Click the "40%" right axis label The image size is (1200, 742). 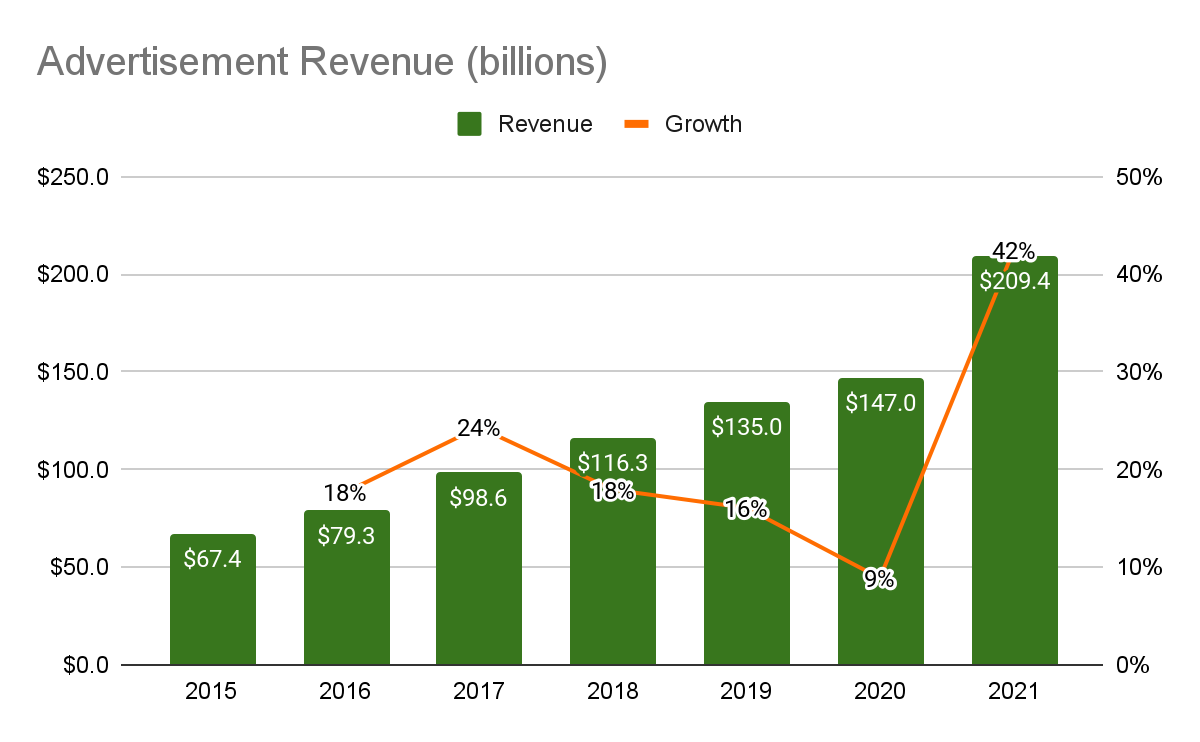tap(1140, 275)
